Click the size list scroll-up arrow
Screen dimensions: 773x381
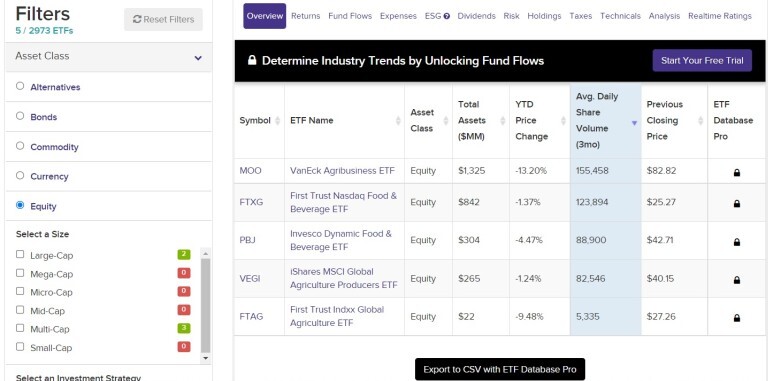206,253
